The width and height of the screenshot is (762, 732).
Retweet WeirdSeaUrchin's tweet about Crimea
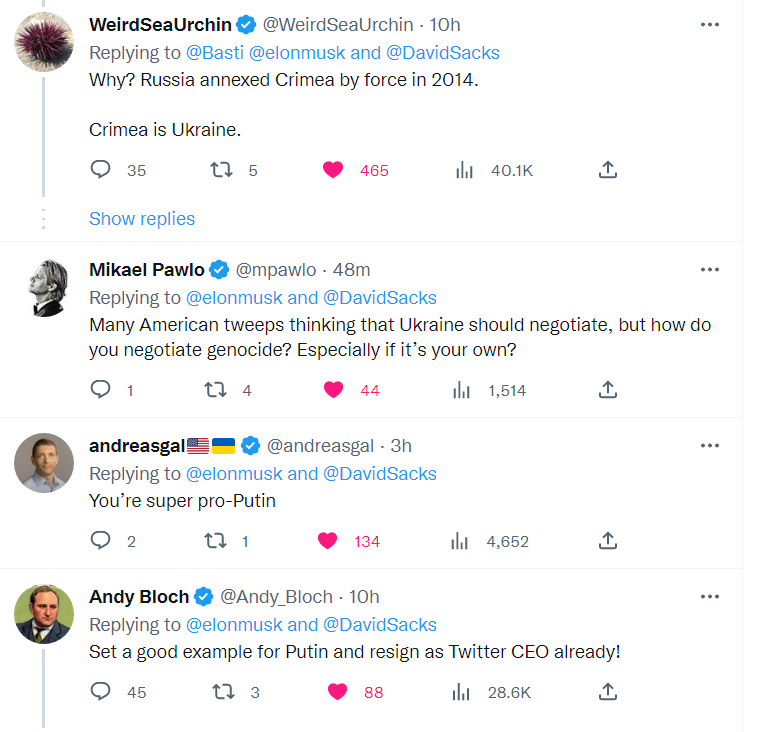coord(222,170)
